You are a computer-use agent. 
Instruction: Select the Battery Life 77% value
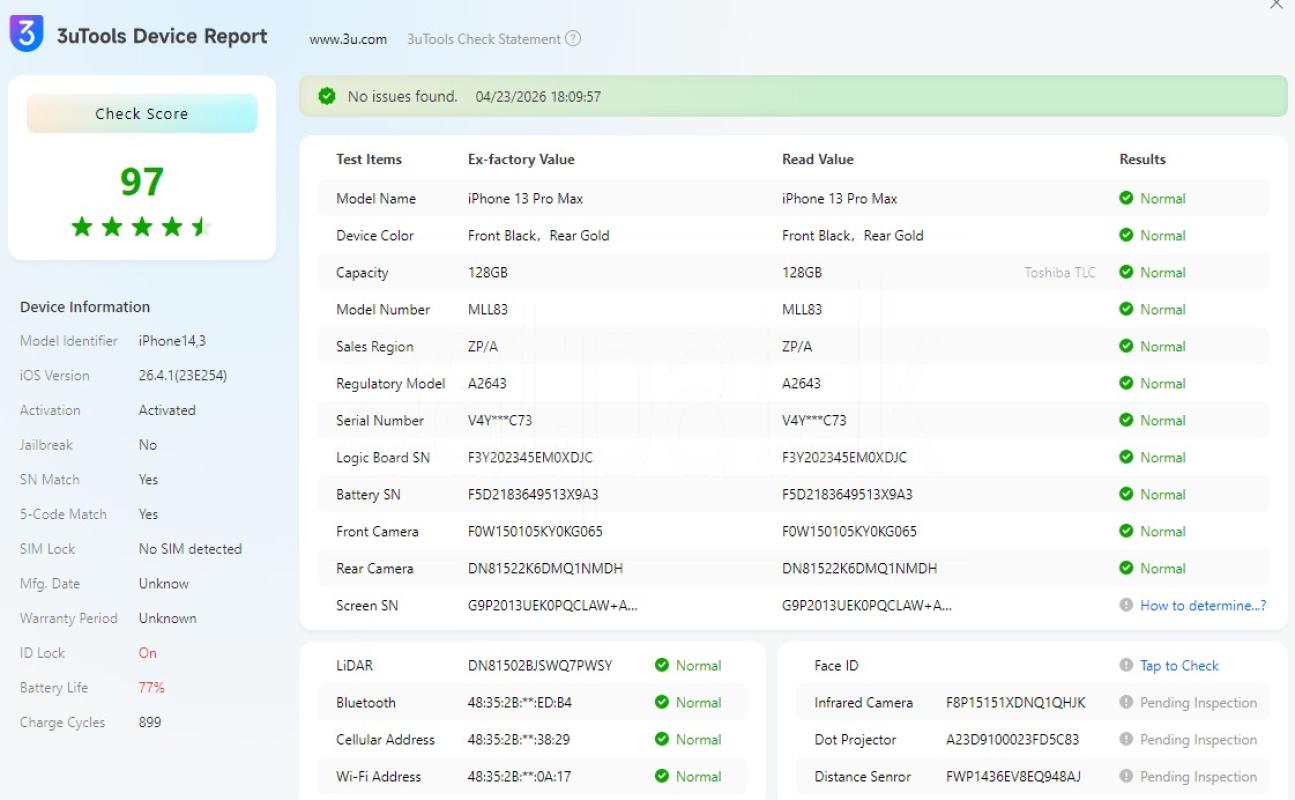(152, 688)
